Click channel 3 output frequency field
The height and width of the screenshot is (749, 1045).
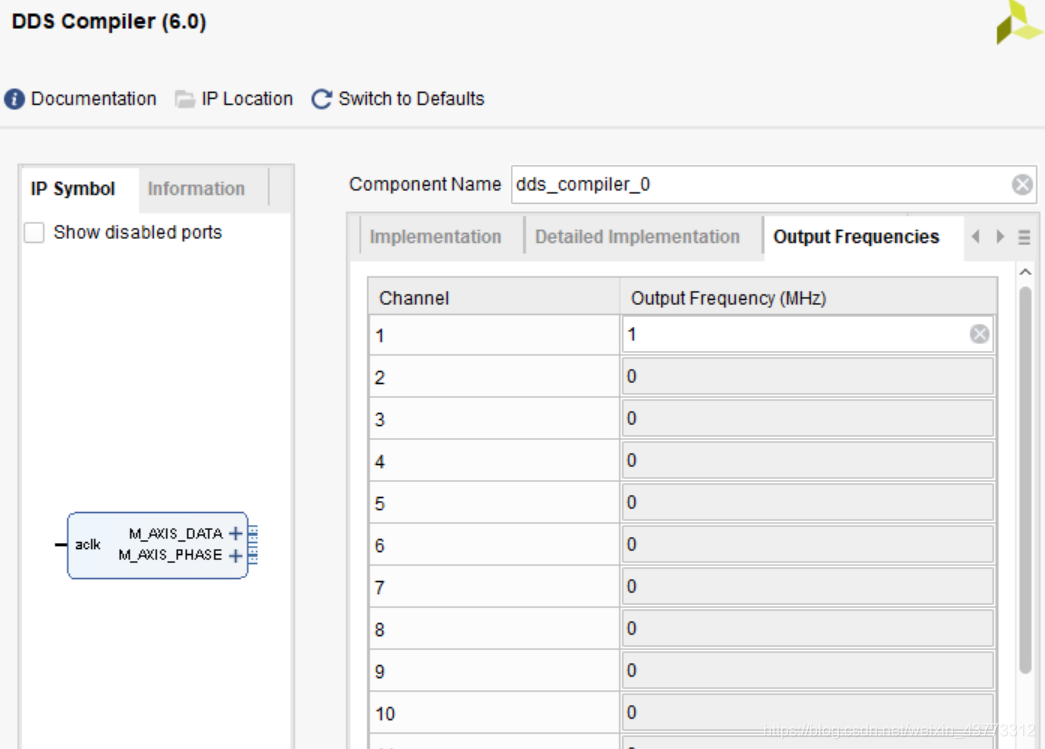coord(808,418)
